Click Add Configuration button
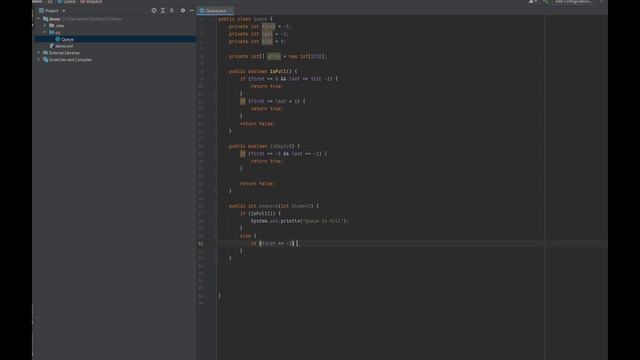This screenshot has height=360, width=640. point(572,2)
